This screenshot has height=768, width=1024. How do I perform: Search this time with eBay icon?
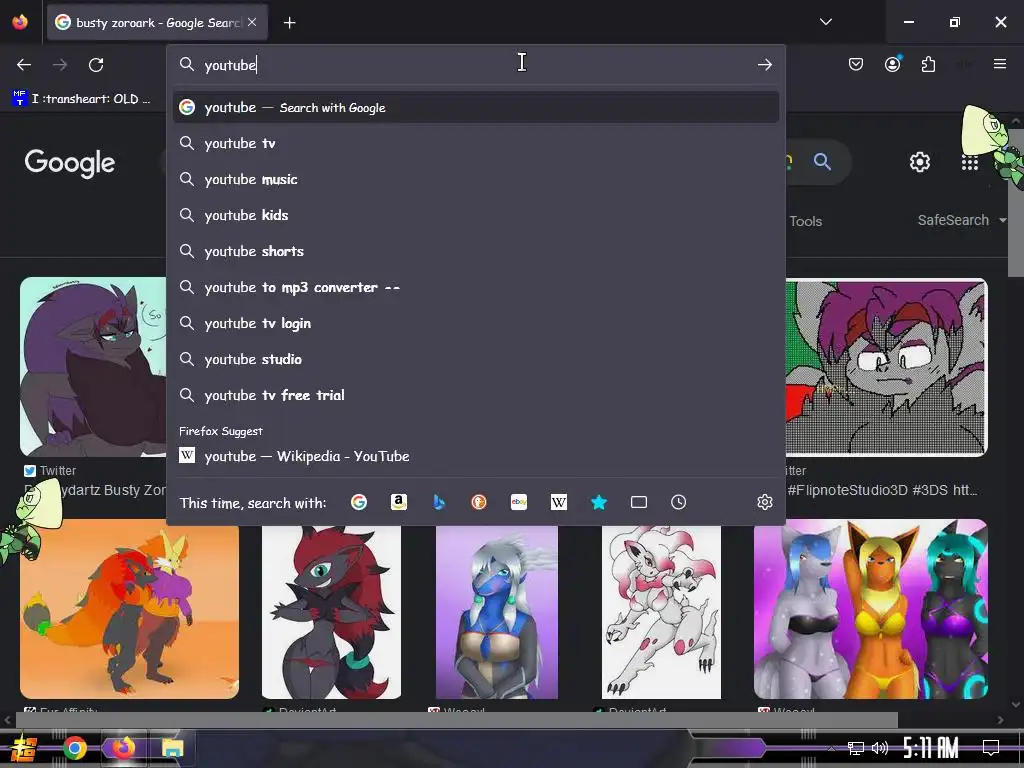519,502
